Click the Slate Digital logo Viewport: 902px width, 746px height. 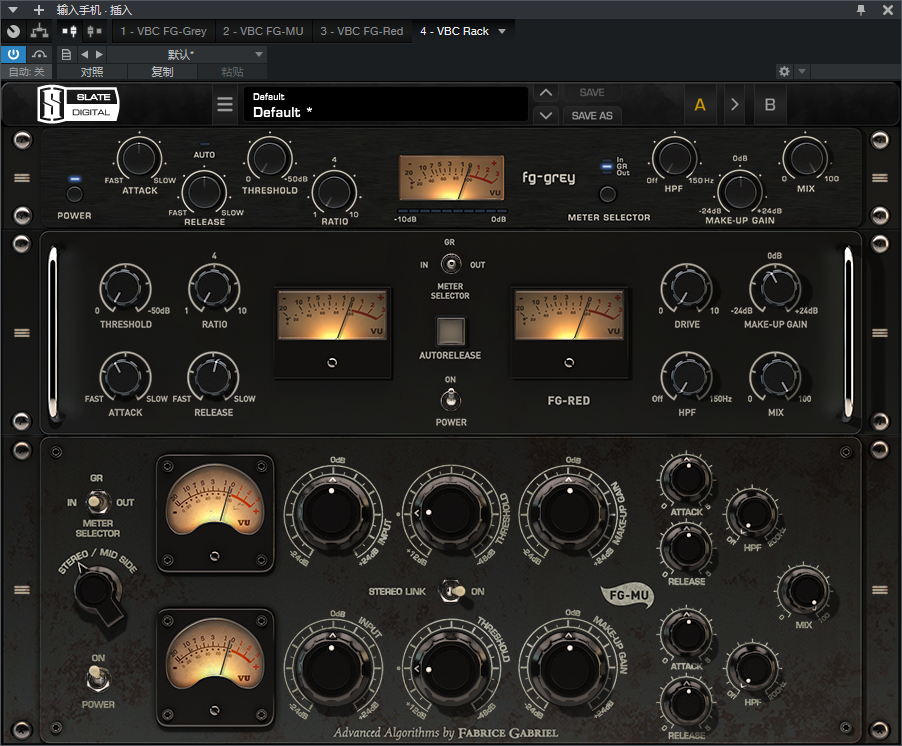click(78, 104)
